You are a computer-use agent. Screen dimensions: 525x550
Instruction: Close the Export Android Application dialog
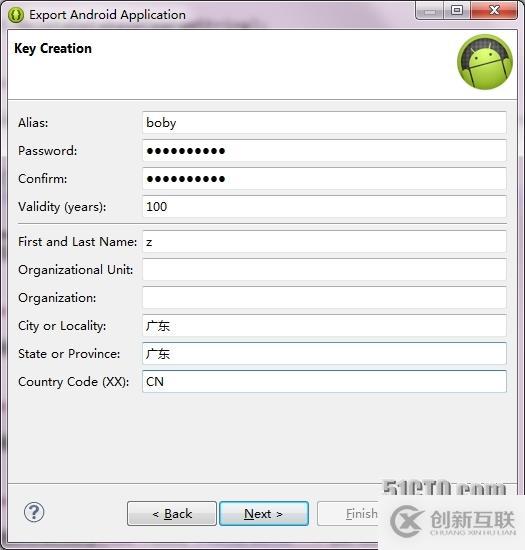(494, 10)
